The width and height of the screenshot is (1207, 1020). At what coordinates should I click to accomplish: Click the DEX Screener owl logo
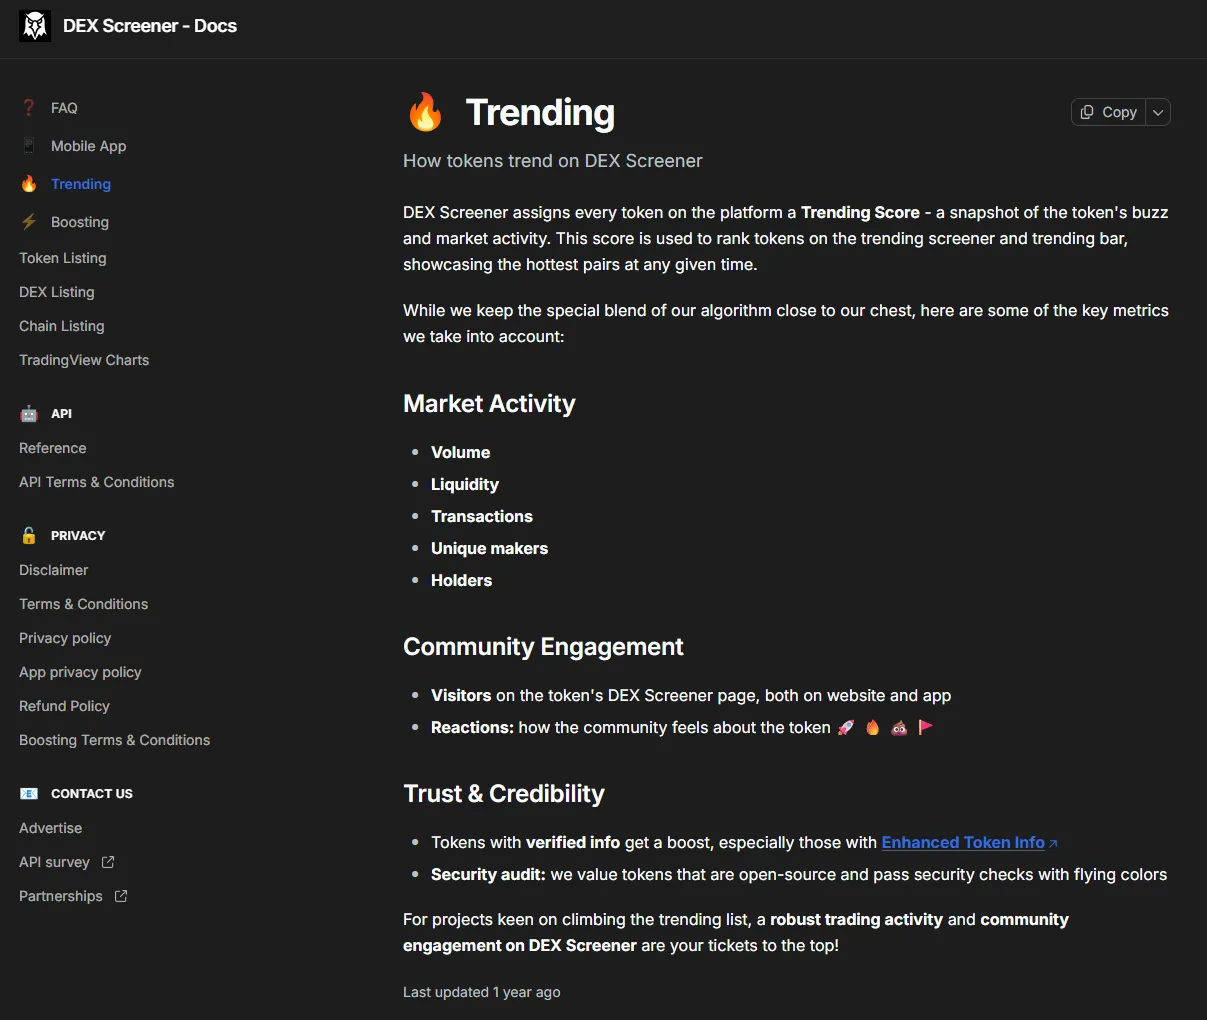coord(35,26)
